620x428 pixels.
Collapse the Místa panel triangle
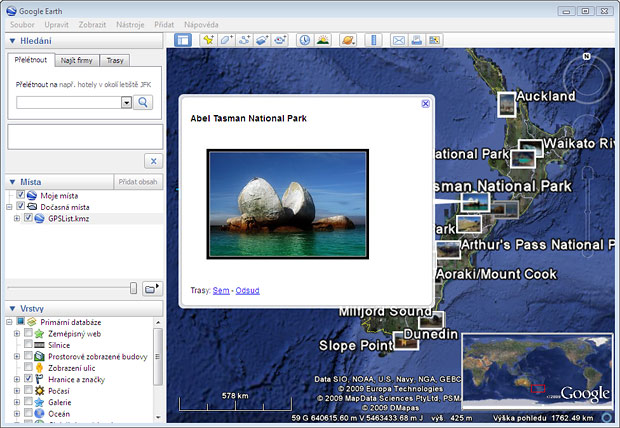click(12, 182)
